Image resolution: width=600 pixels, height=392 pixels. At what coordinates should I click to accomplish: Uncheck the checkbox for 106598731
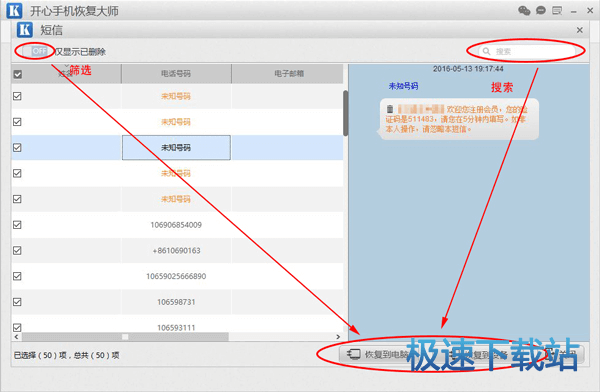(17, 302)
